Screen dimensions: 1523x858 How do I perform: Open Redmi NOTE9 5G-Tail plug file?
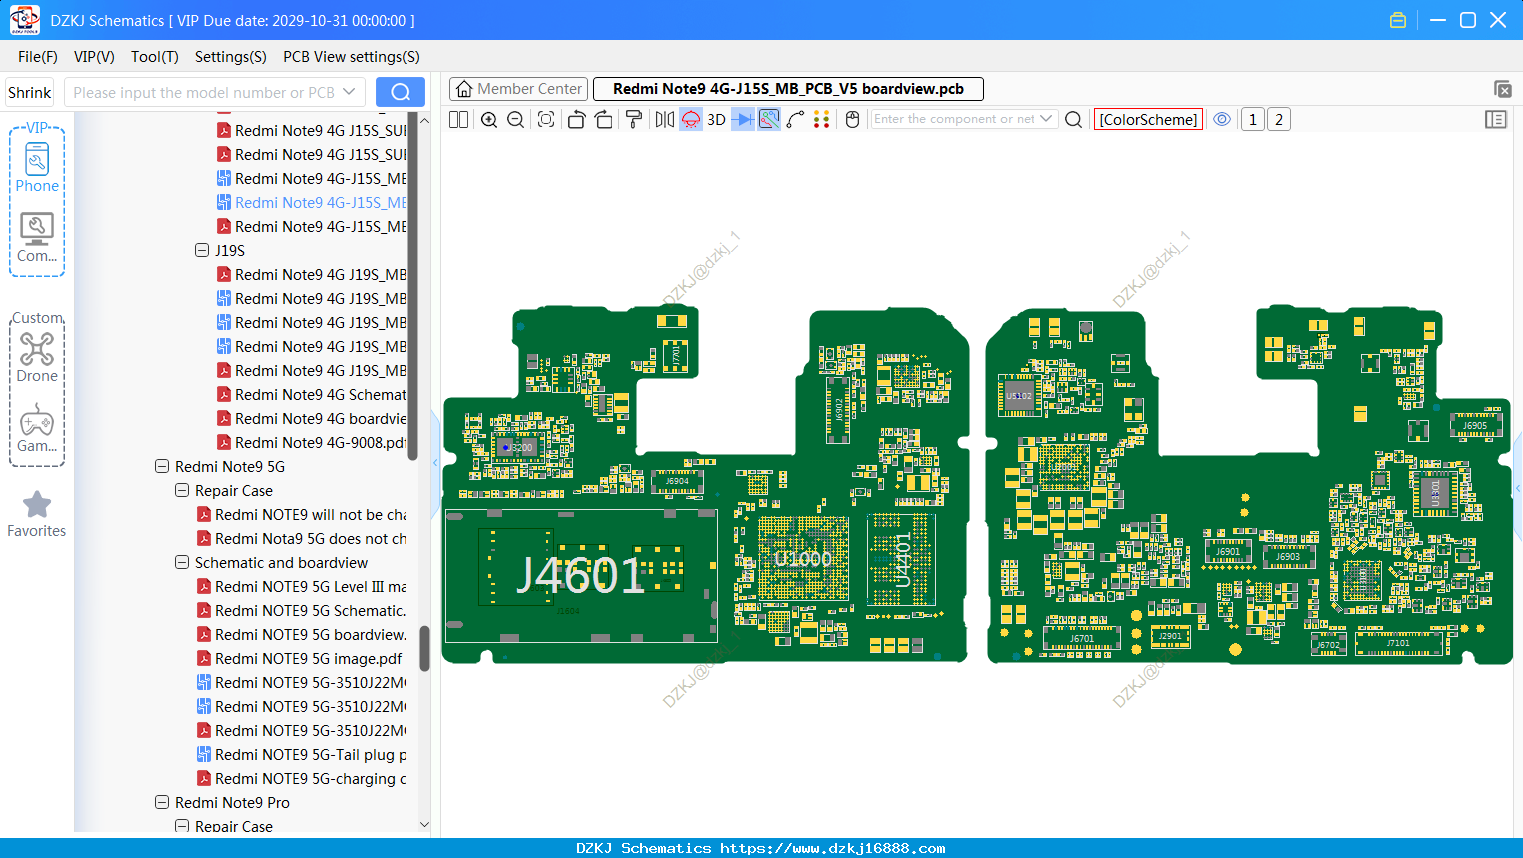(x=302, y=754)
